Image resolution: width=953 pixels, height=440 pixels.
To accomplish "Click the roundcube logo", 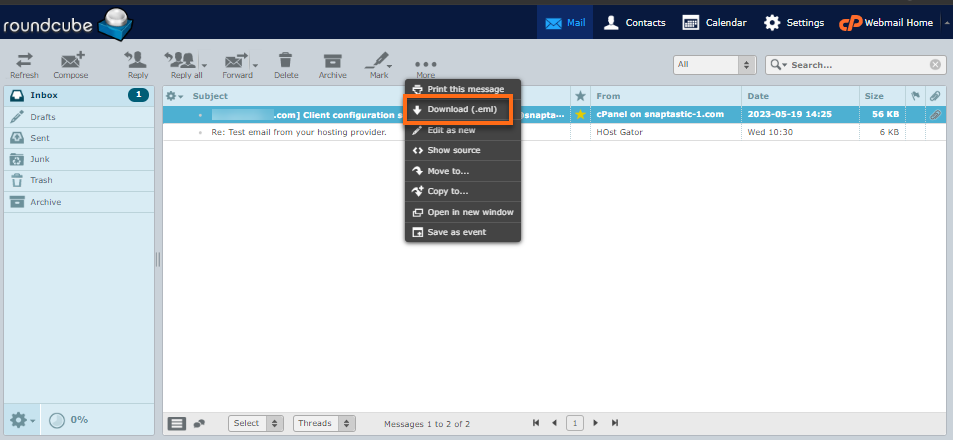I will [x=67, y=24].
